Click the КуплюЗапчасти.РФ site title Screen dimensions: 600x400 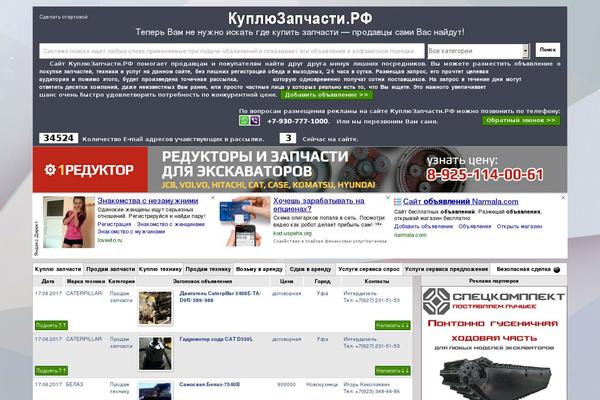pyautogui.click(x=300, y=18)
